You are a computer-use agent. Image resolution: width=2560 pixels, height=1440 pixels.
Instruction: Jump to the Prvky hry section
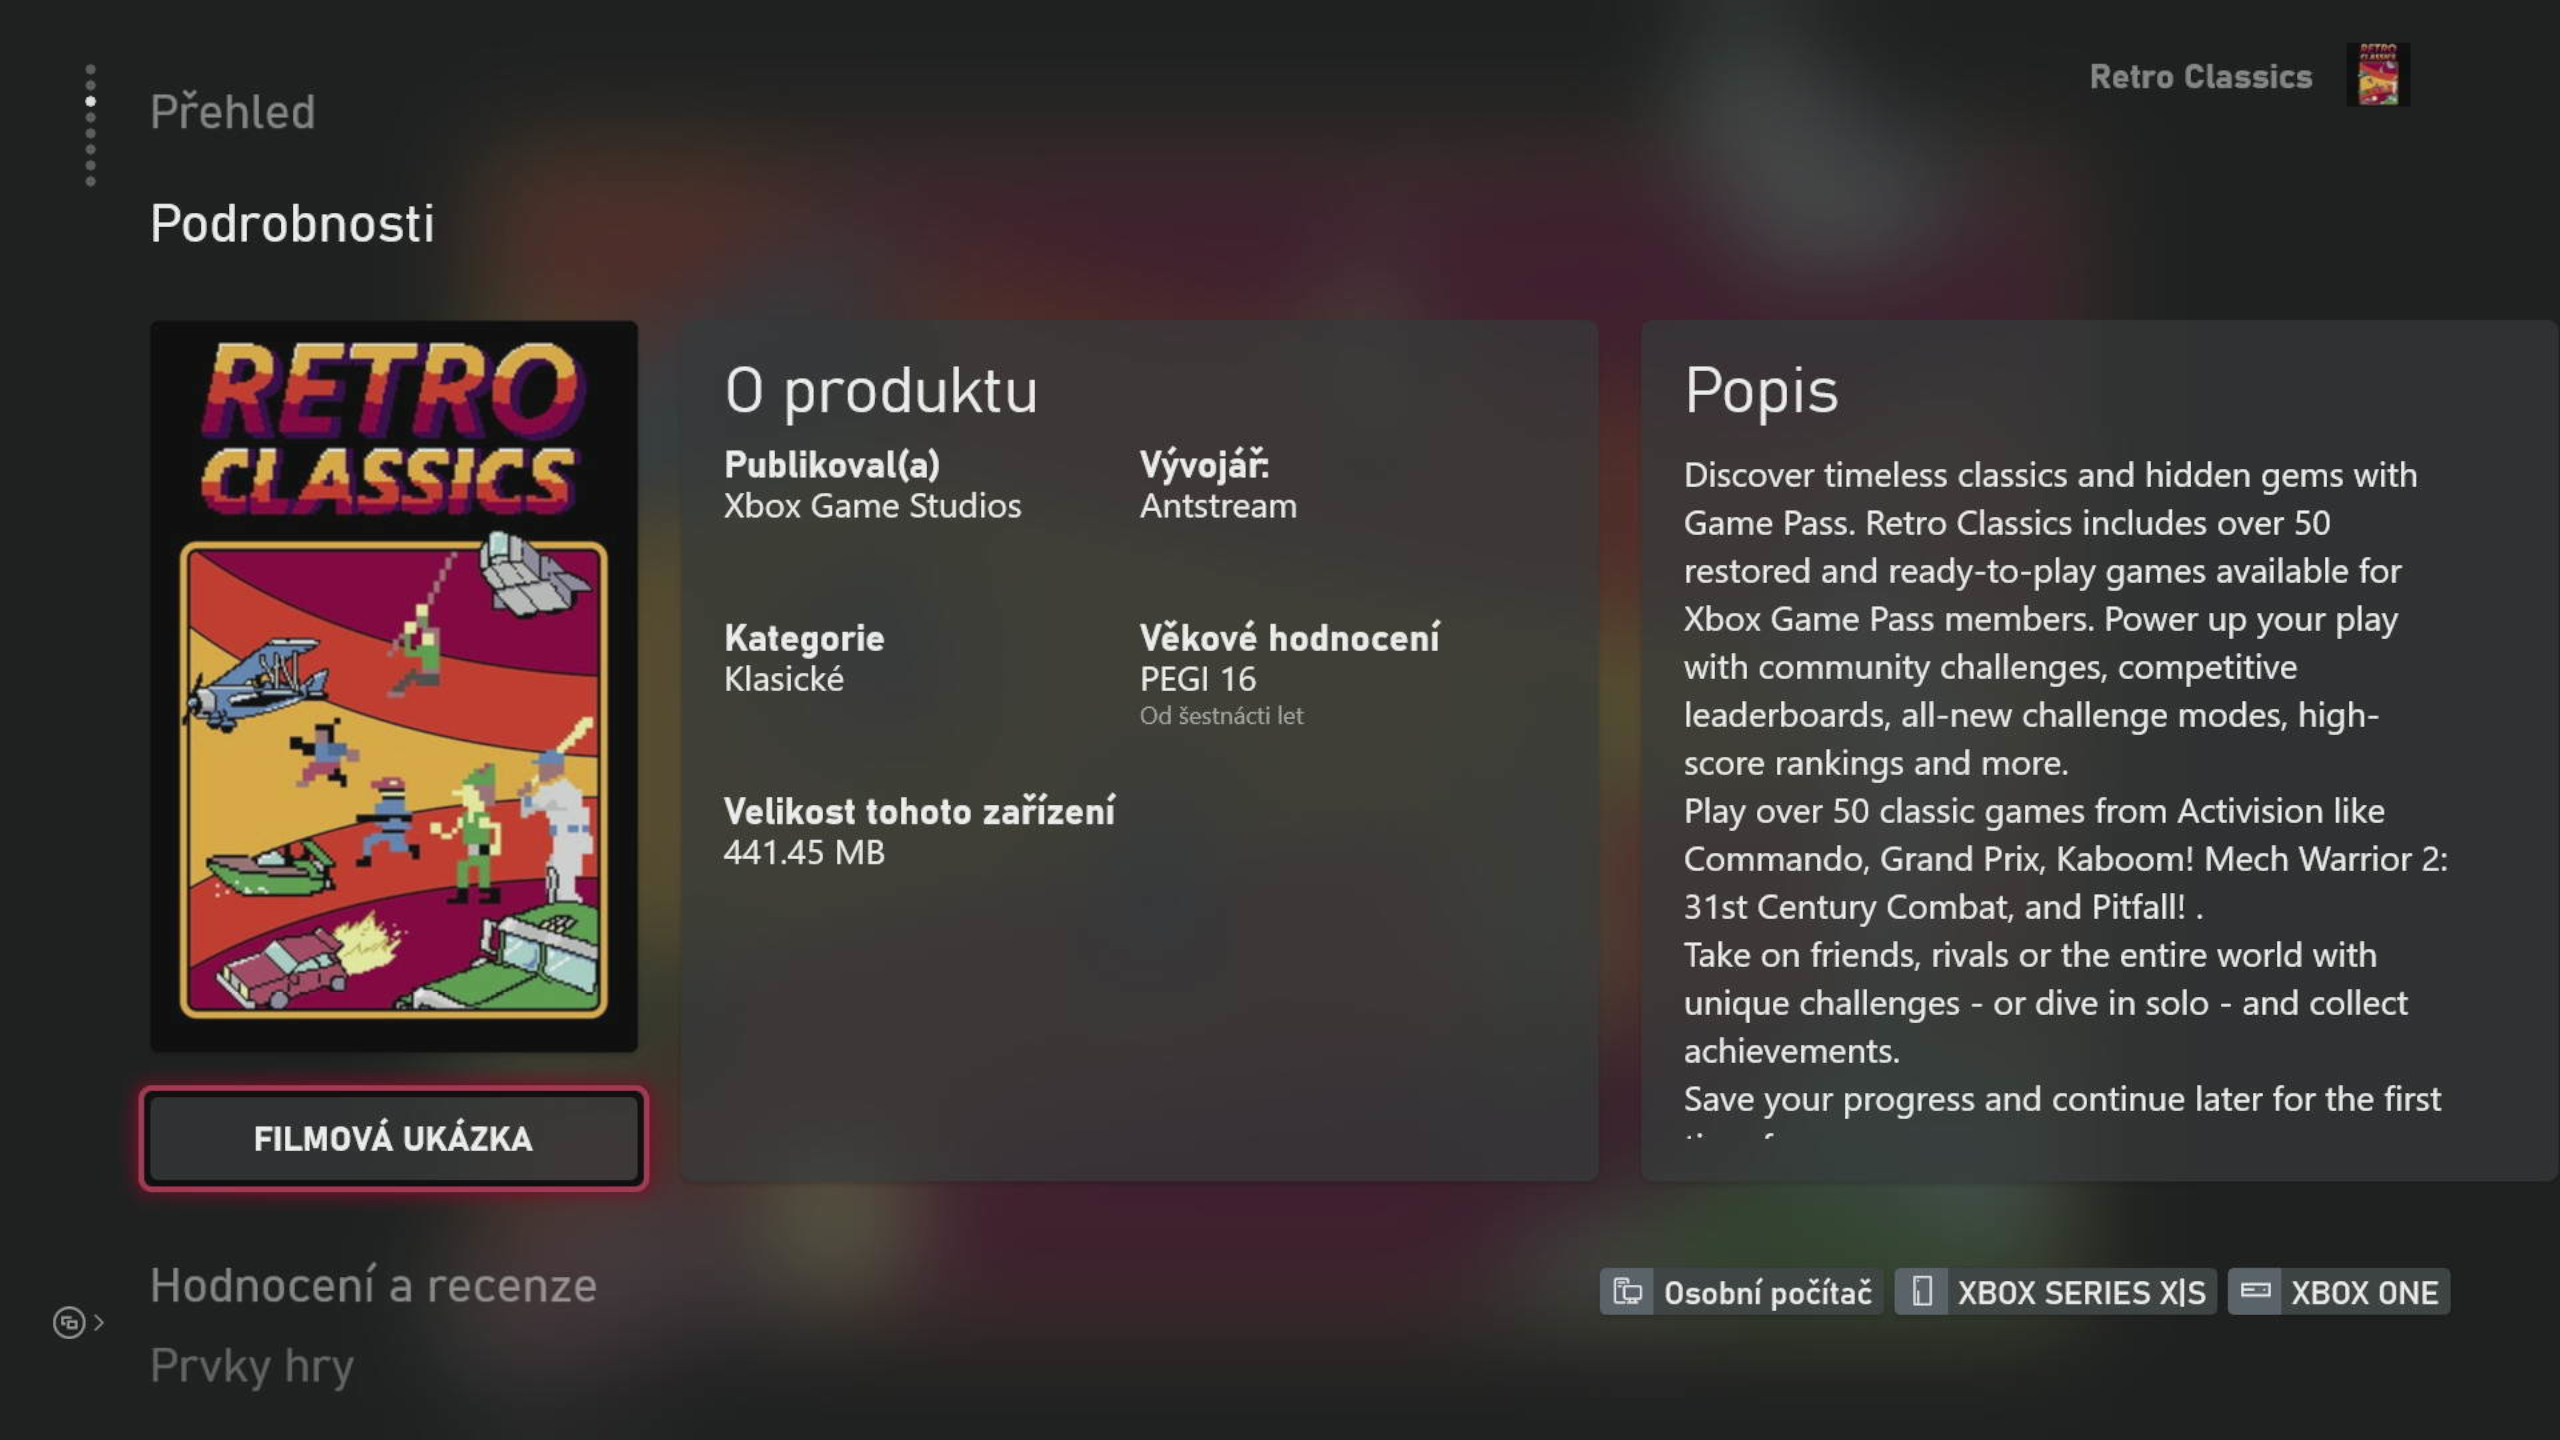[x=252, y=1366]
